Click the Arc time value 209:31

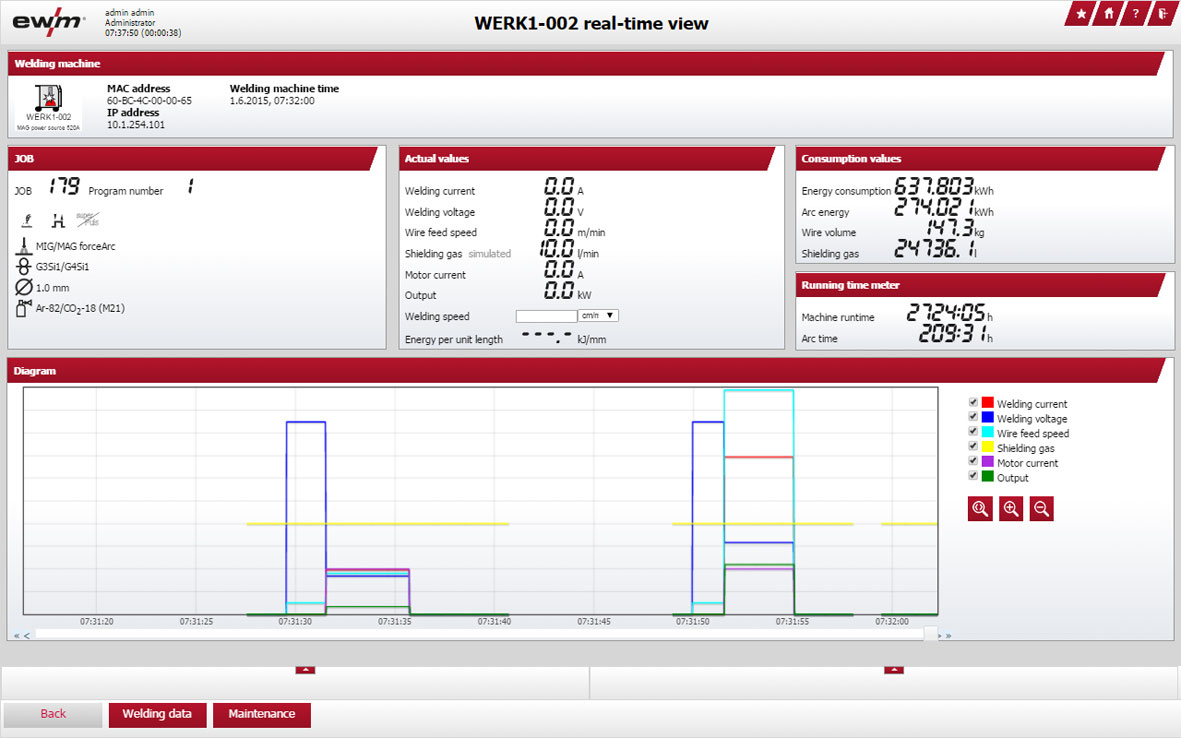tap(953, 333)
